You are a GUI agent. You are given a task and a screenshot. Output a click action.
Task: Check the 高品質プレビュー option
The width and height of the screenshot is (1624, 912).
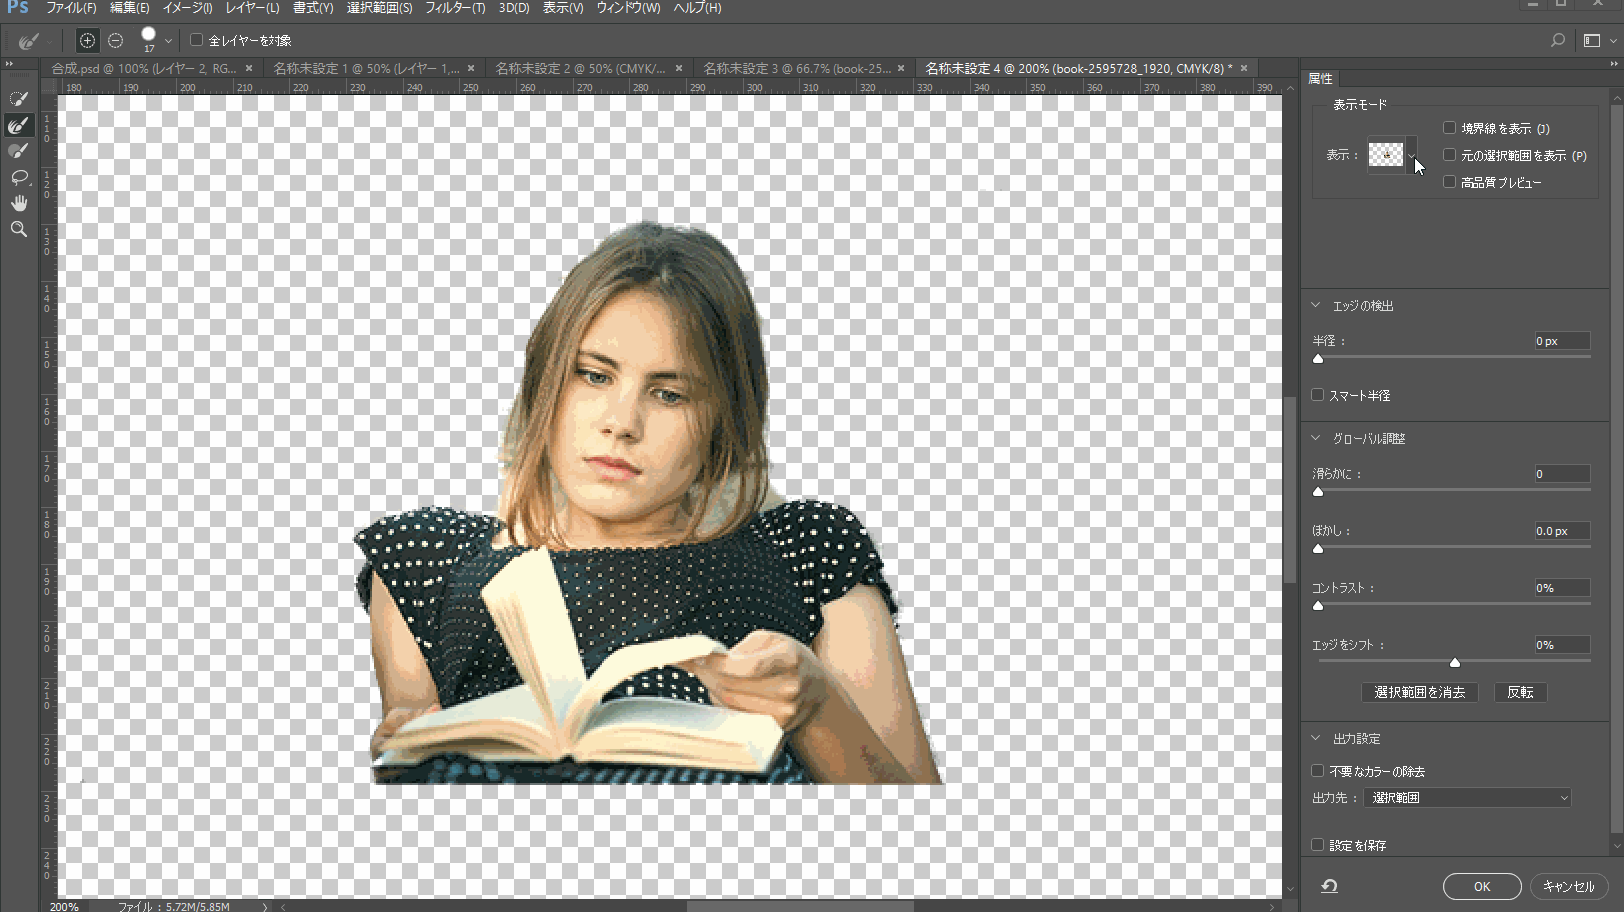tap(1449, 182)
